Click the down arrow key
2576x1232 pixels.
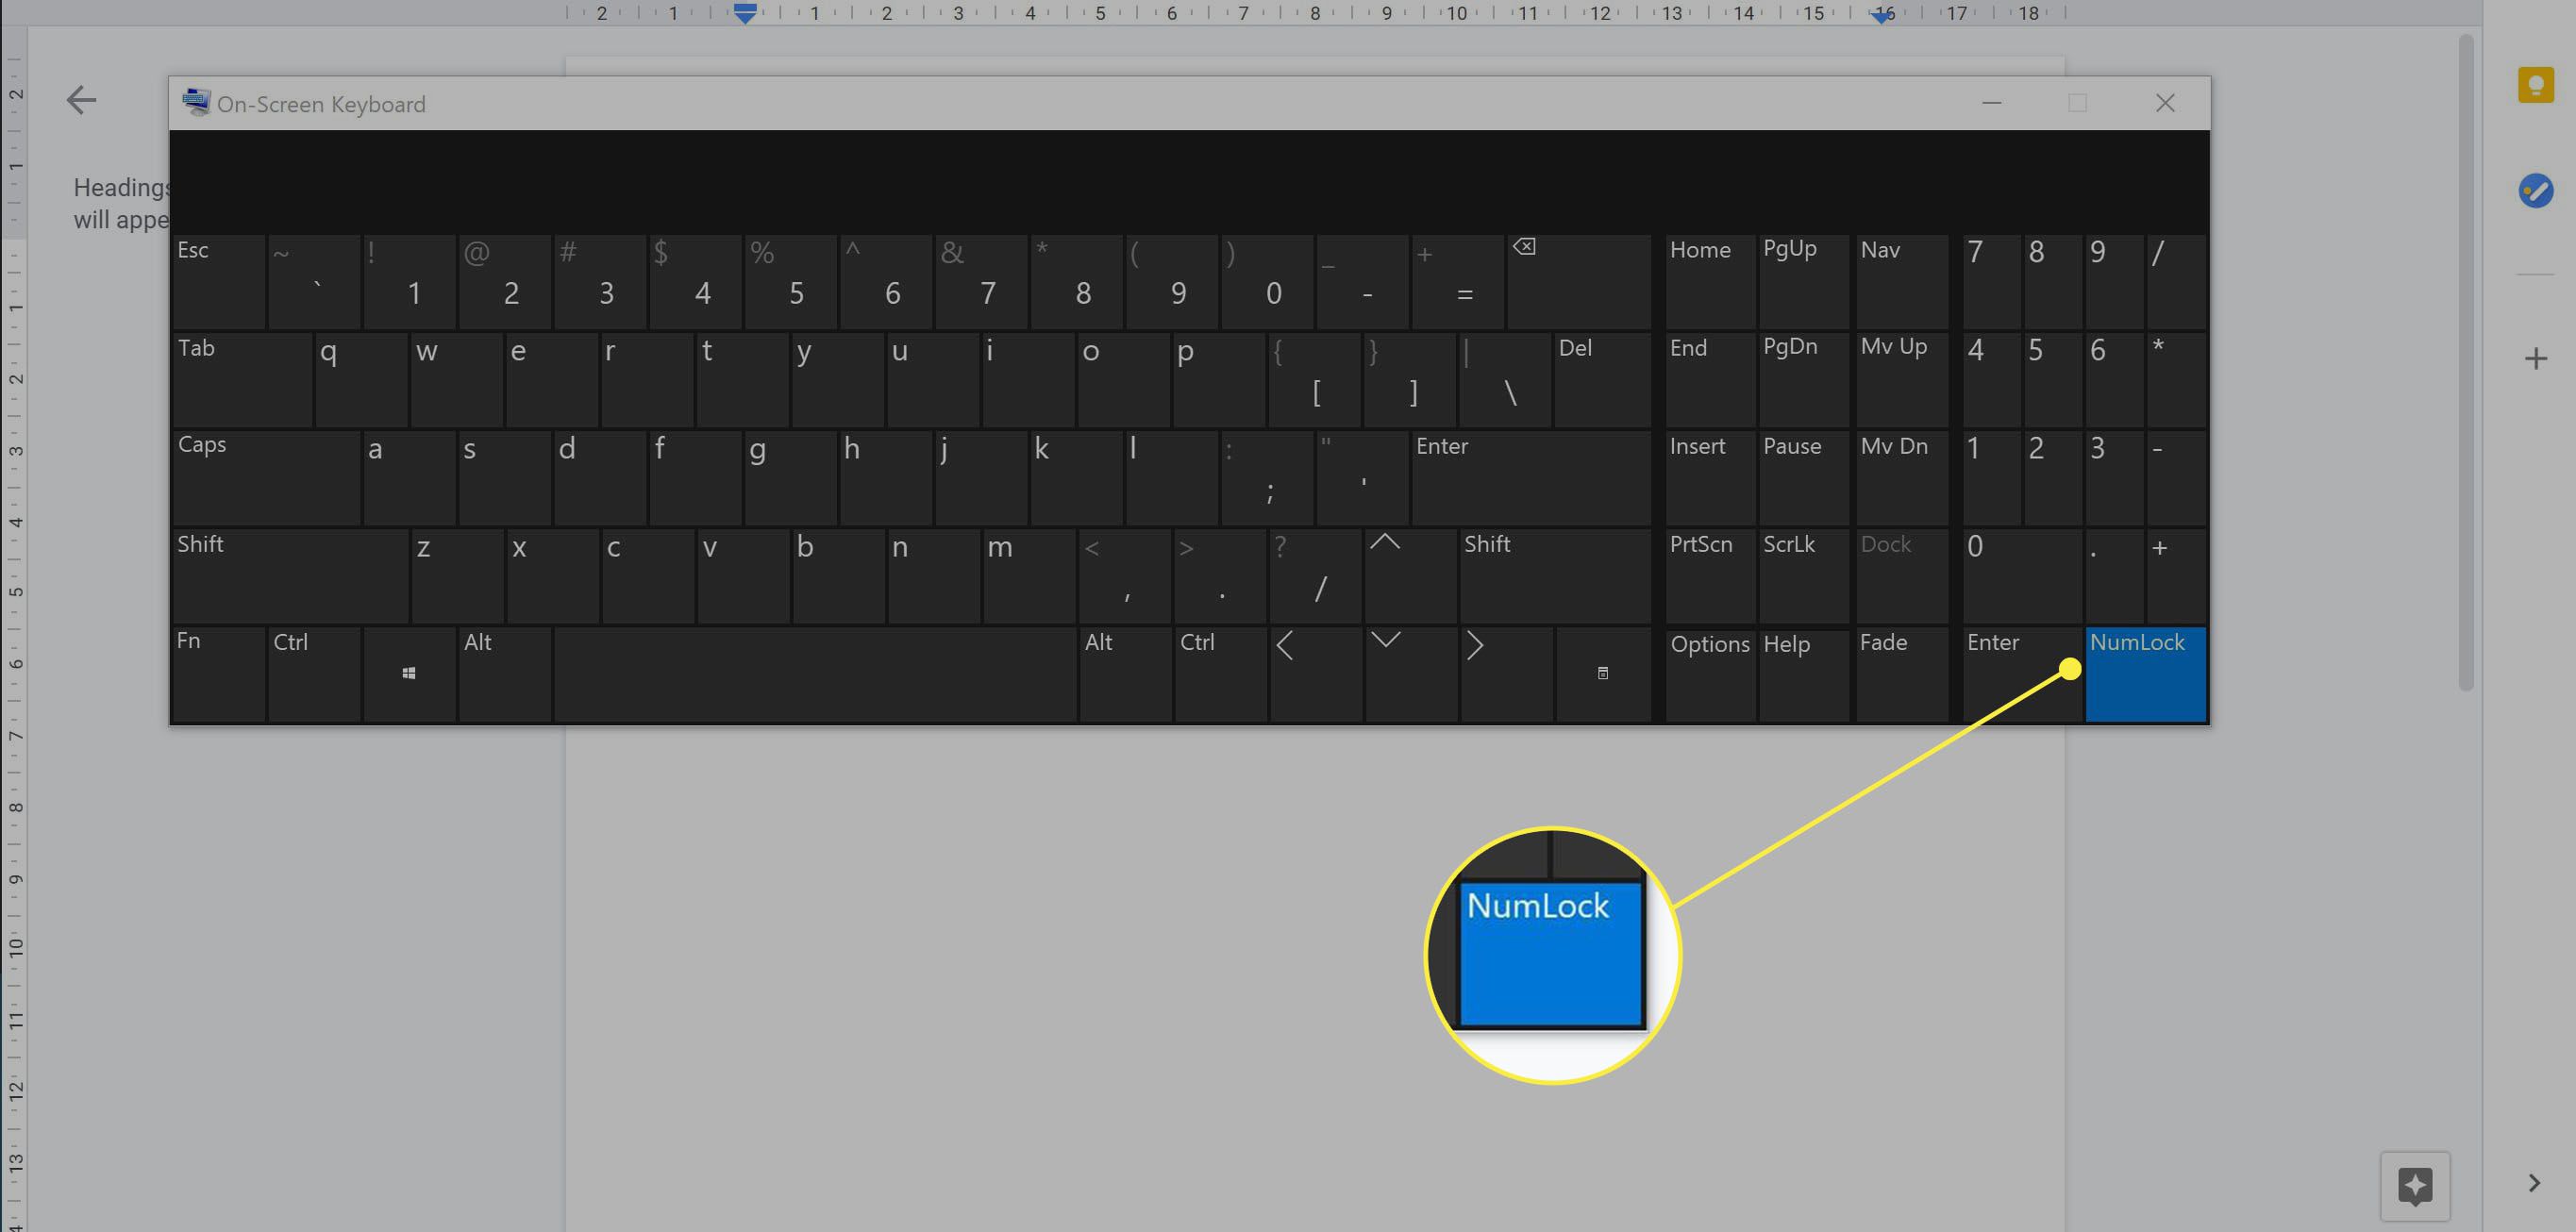tap(1410, 674)
